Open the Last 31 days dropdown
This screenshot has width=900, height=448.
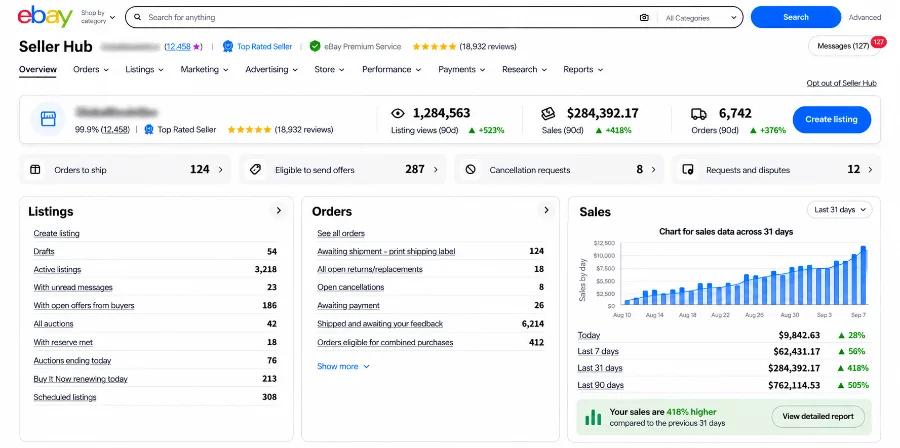click(x=840, y=210)
